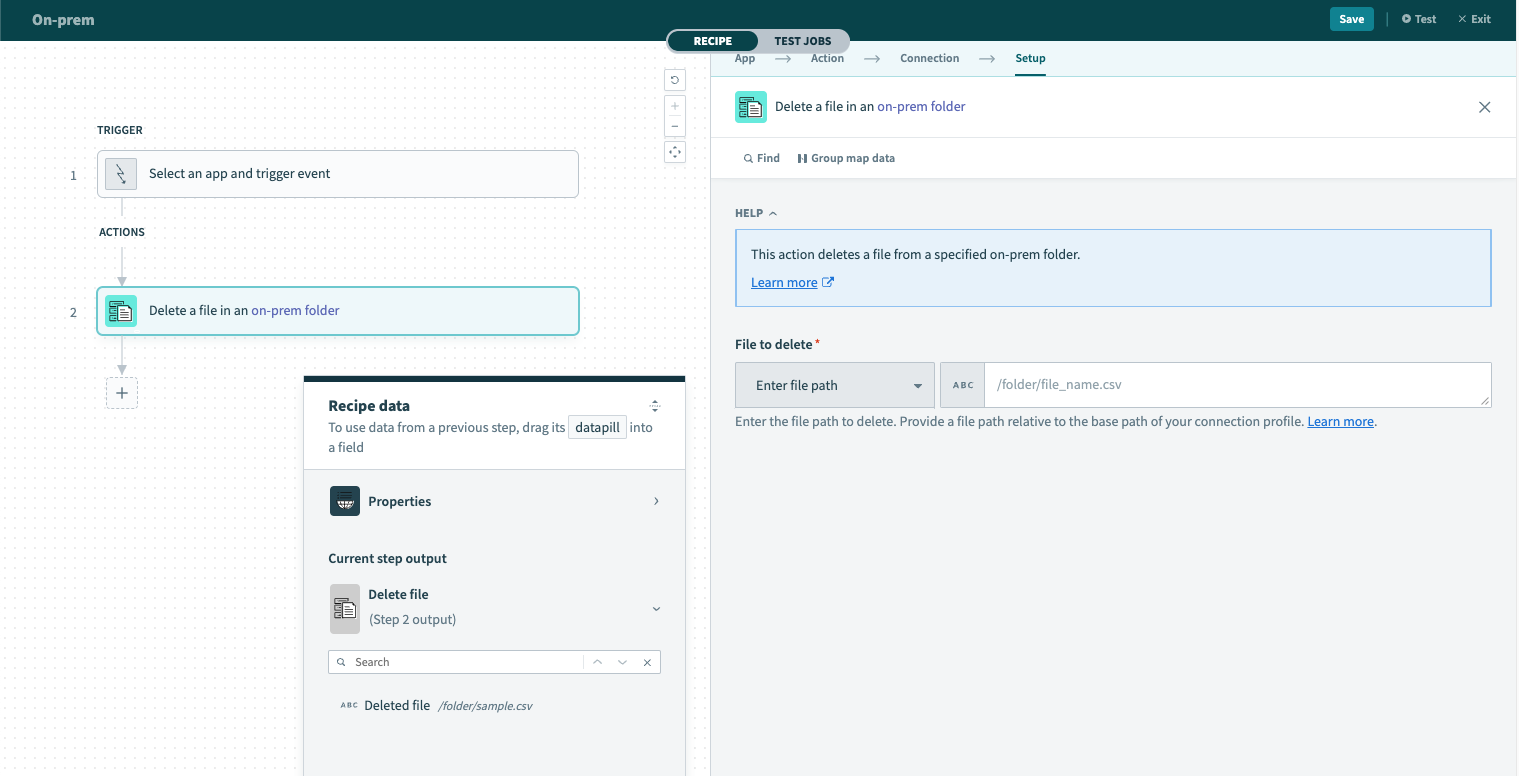Screen dimensions: 1519x776
Task: Click the file path text input field
Action: tap(1235, 385)
